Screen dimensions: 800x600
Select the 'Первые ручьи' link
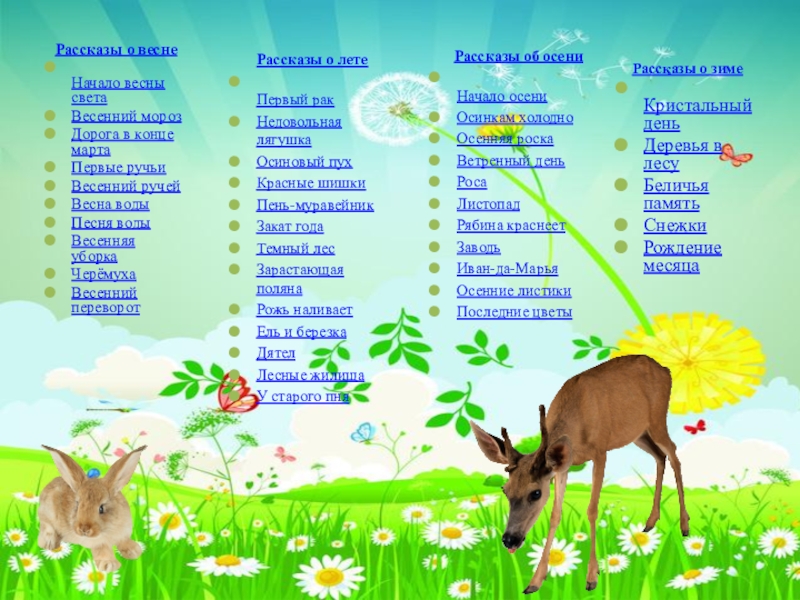click(118, 168)
